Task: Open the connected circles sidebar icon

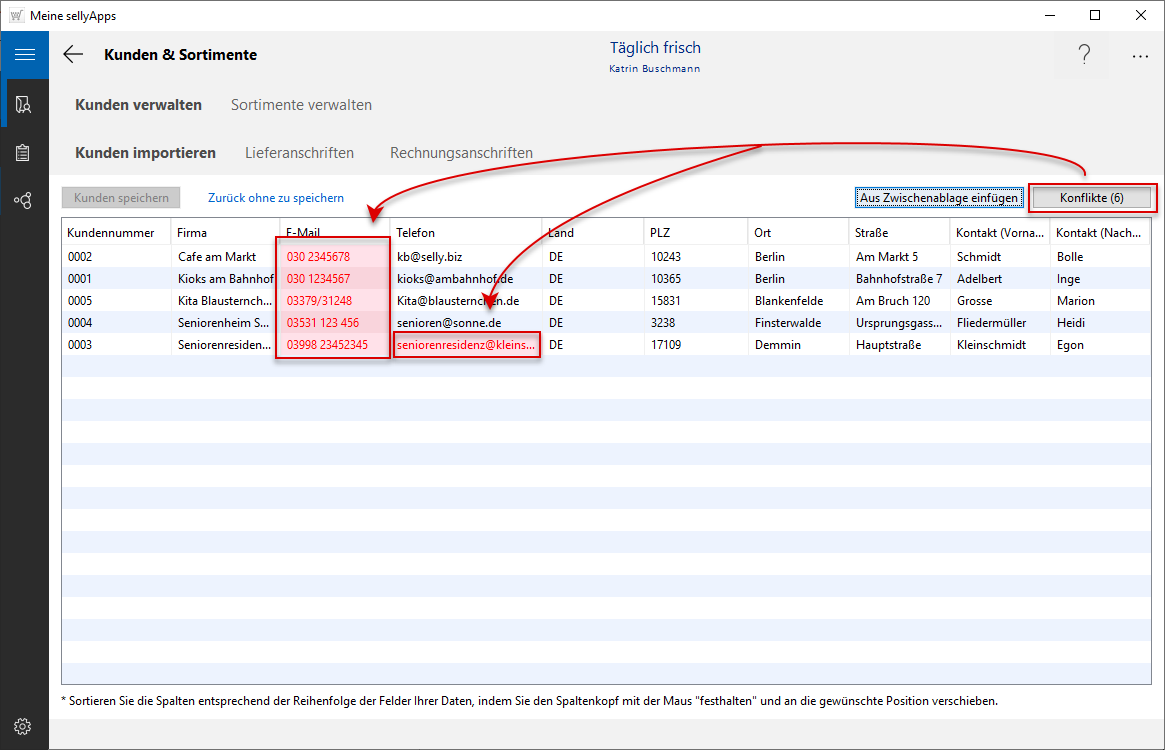Action: pyautogui.click(x=24, y=201)
